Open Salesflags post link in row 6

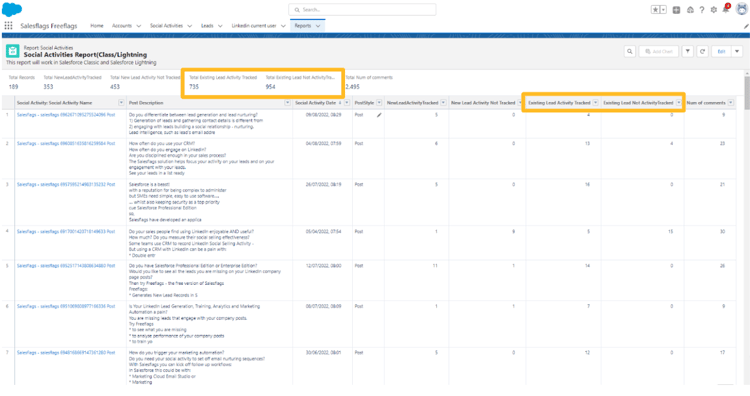coord(66,307)
